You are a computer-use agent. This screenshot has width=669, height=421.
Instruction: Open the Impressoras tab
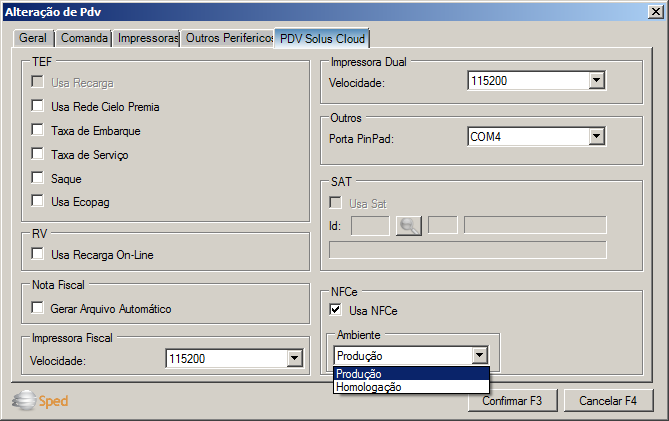pos(147,39)
